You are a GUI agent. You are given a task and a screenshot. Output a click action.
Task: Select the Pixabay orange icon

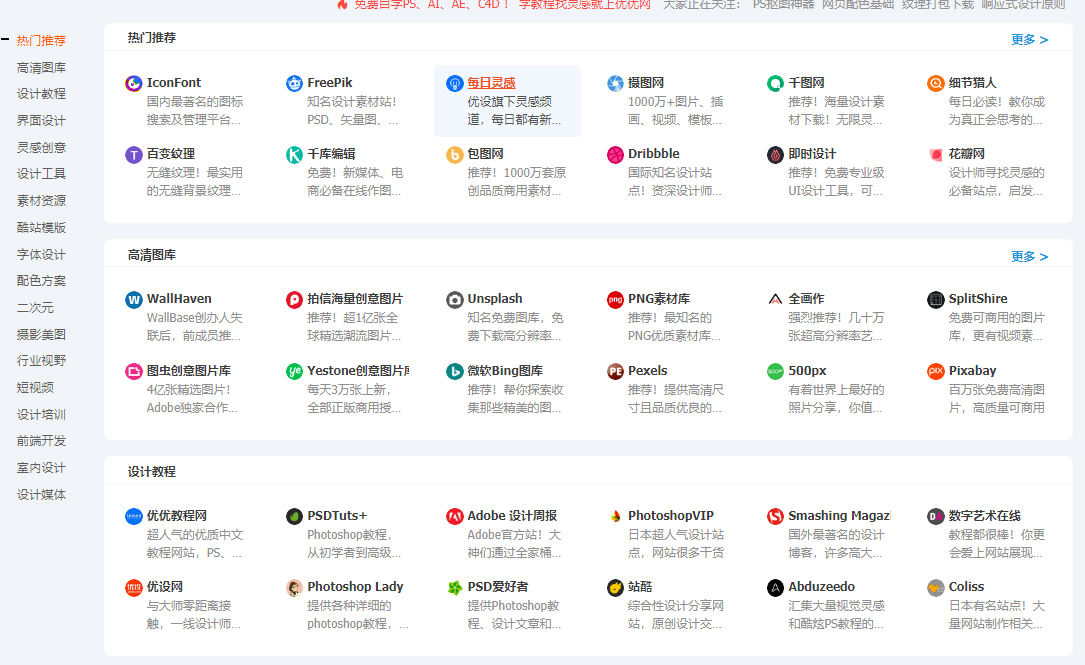coord(936,372)
